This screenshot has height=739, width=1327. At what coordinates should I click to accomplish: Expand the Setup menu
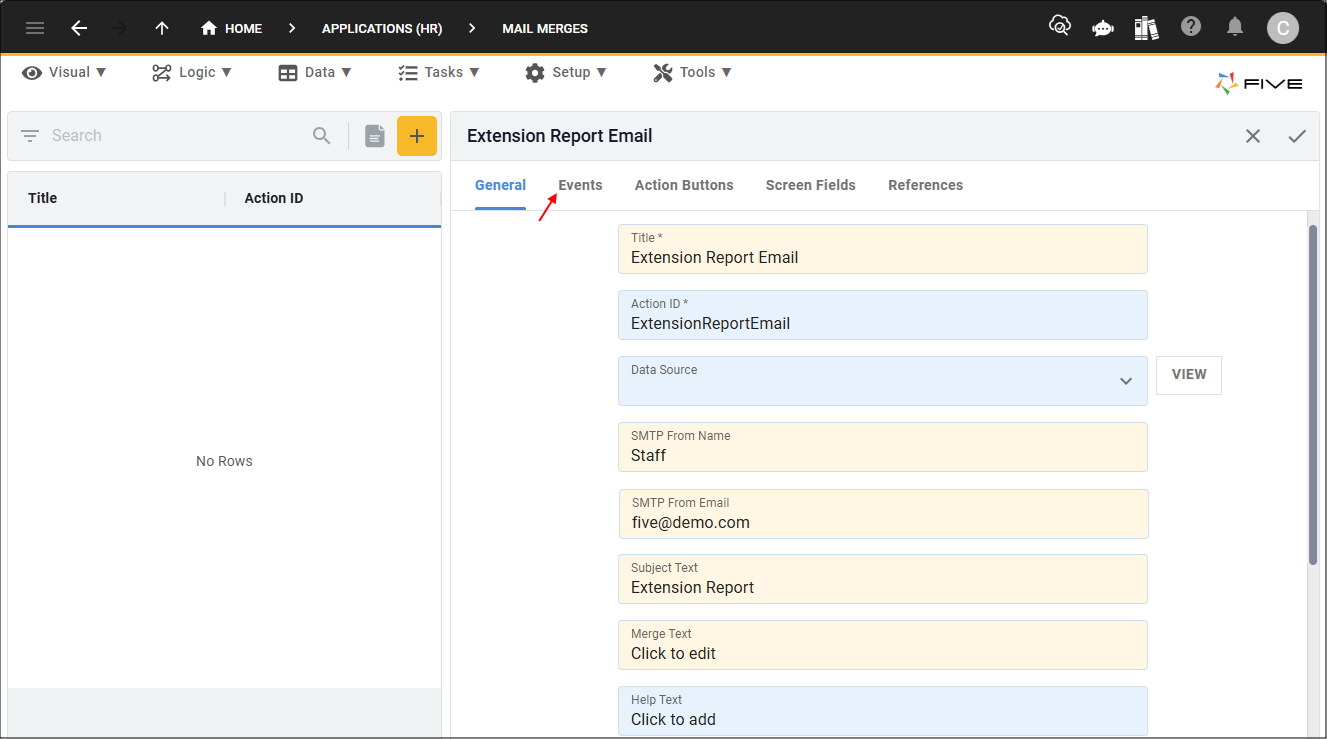(566, 72)
